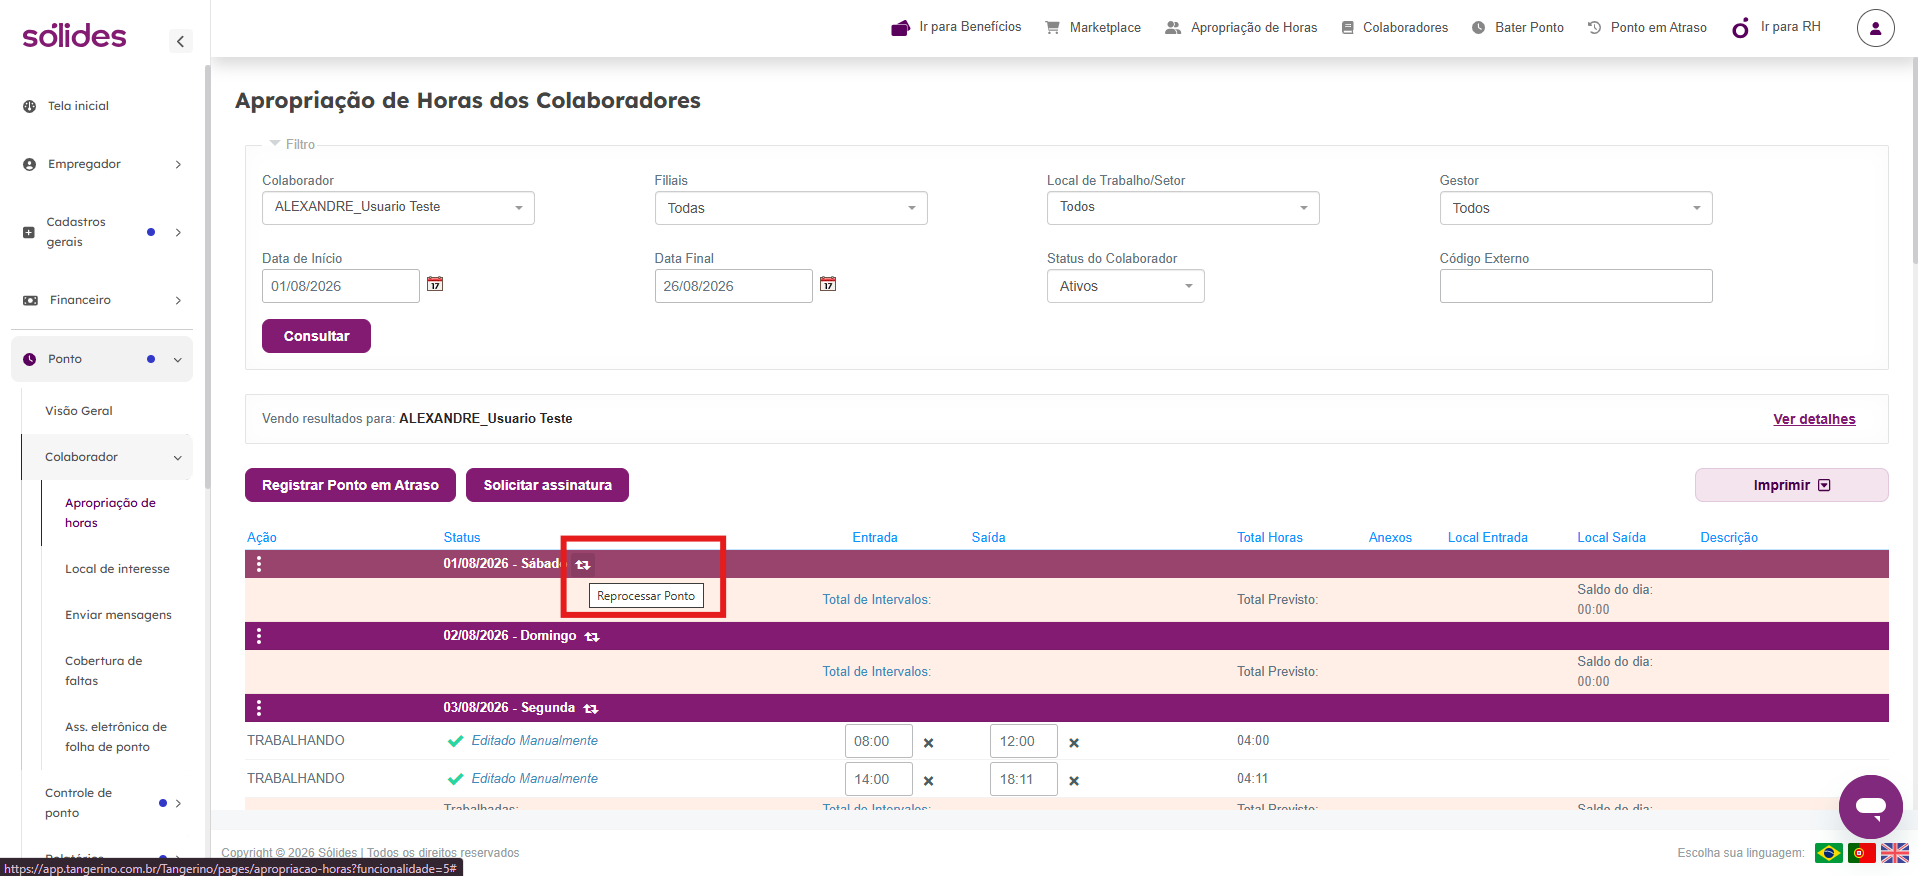Image resolution: width=1918 pixels, height=876 pixels.
Task: Remove the 12:00 exit time
Action: (x=1074, y=743)
